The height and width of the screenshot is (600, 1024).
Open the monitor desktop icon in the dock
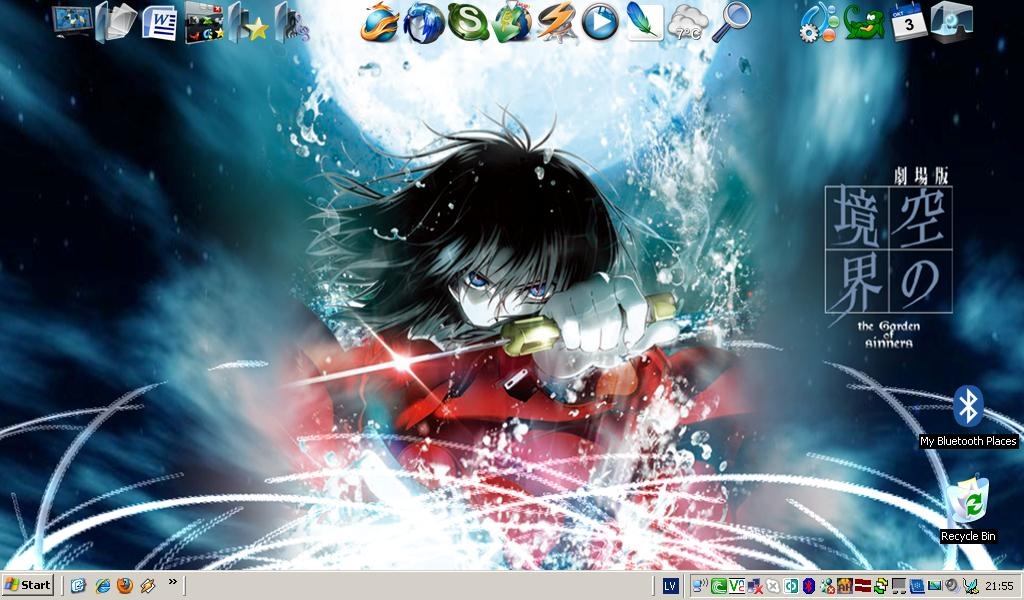click(x=72, y=22)
